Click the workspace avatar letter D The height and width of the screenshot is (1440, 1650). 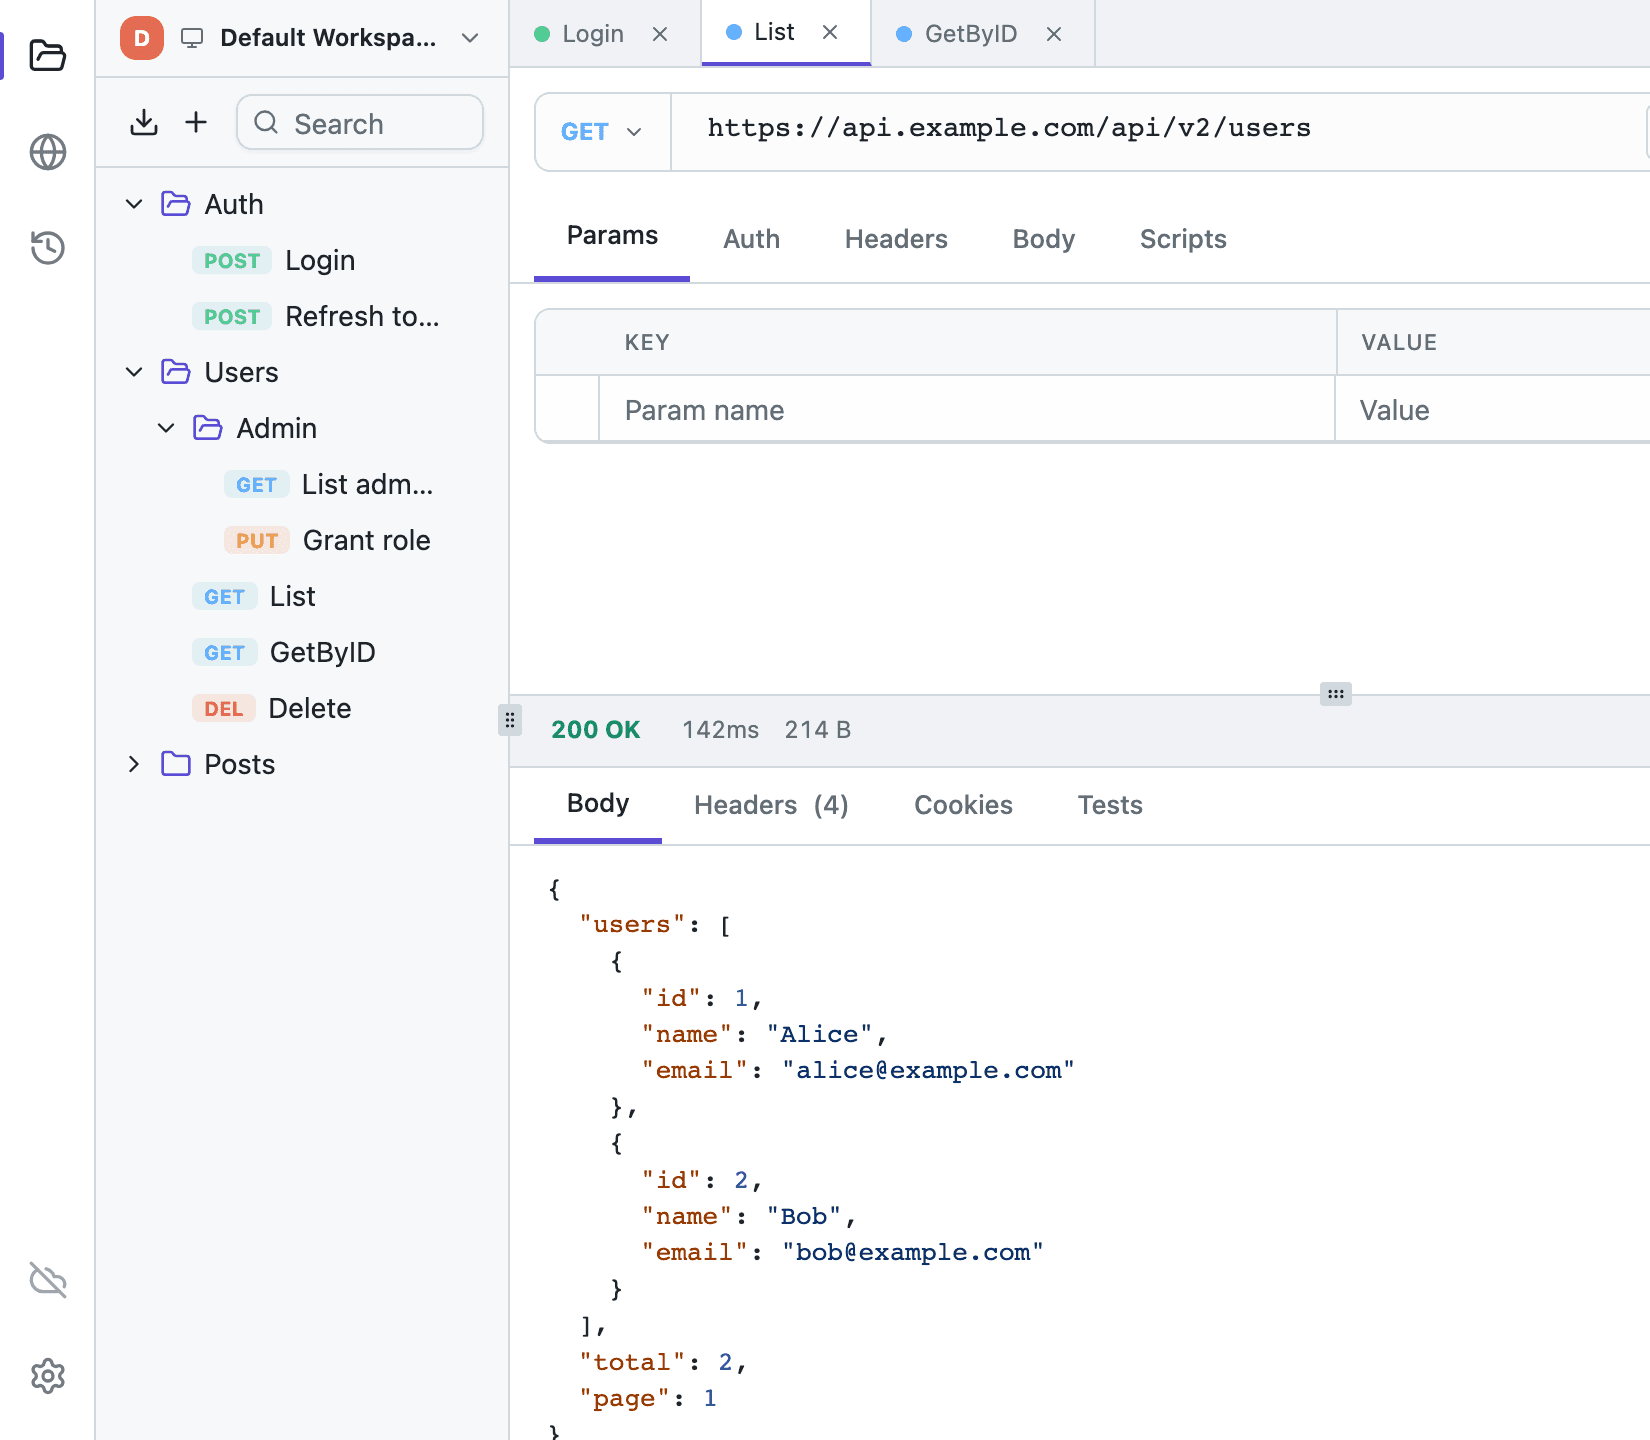(142, 38)
